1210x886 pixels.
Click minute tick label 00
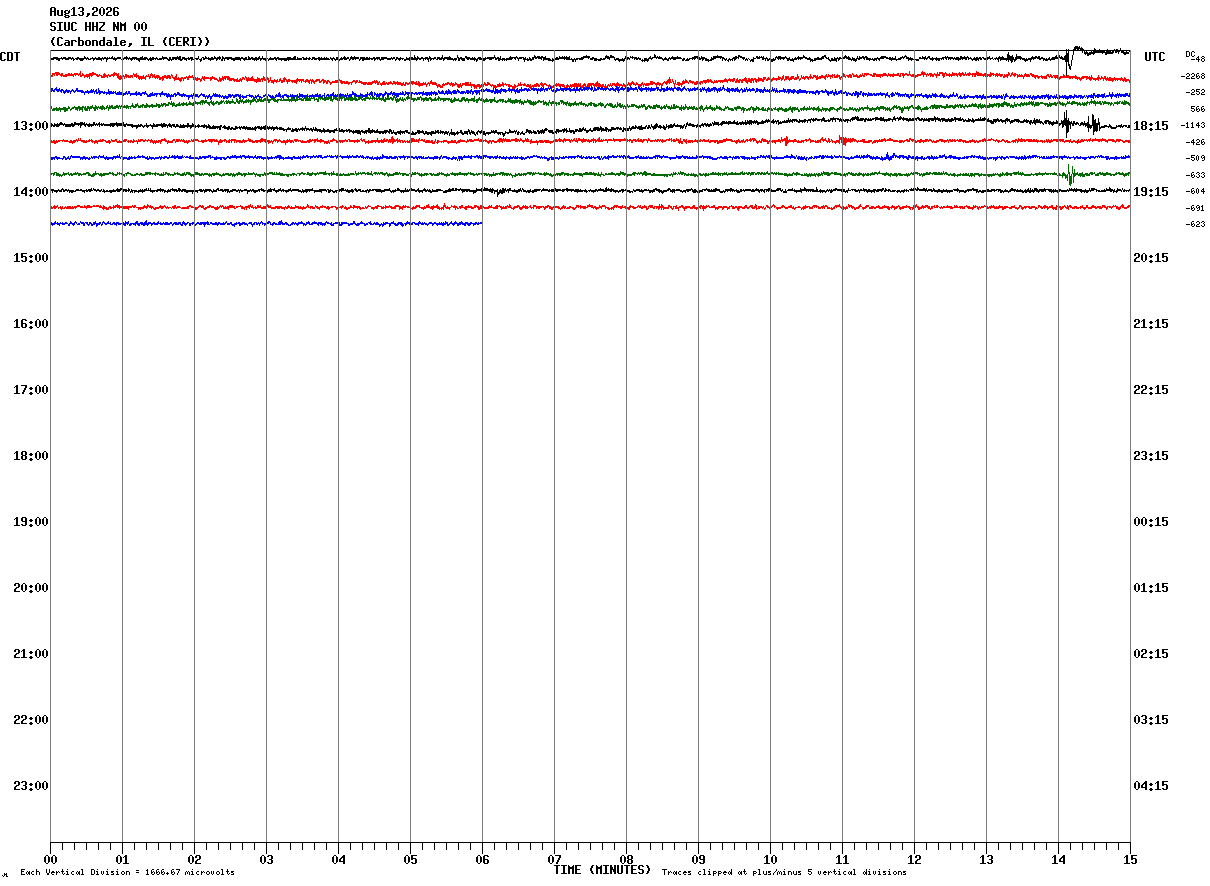(50, 860)
